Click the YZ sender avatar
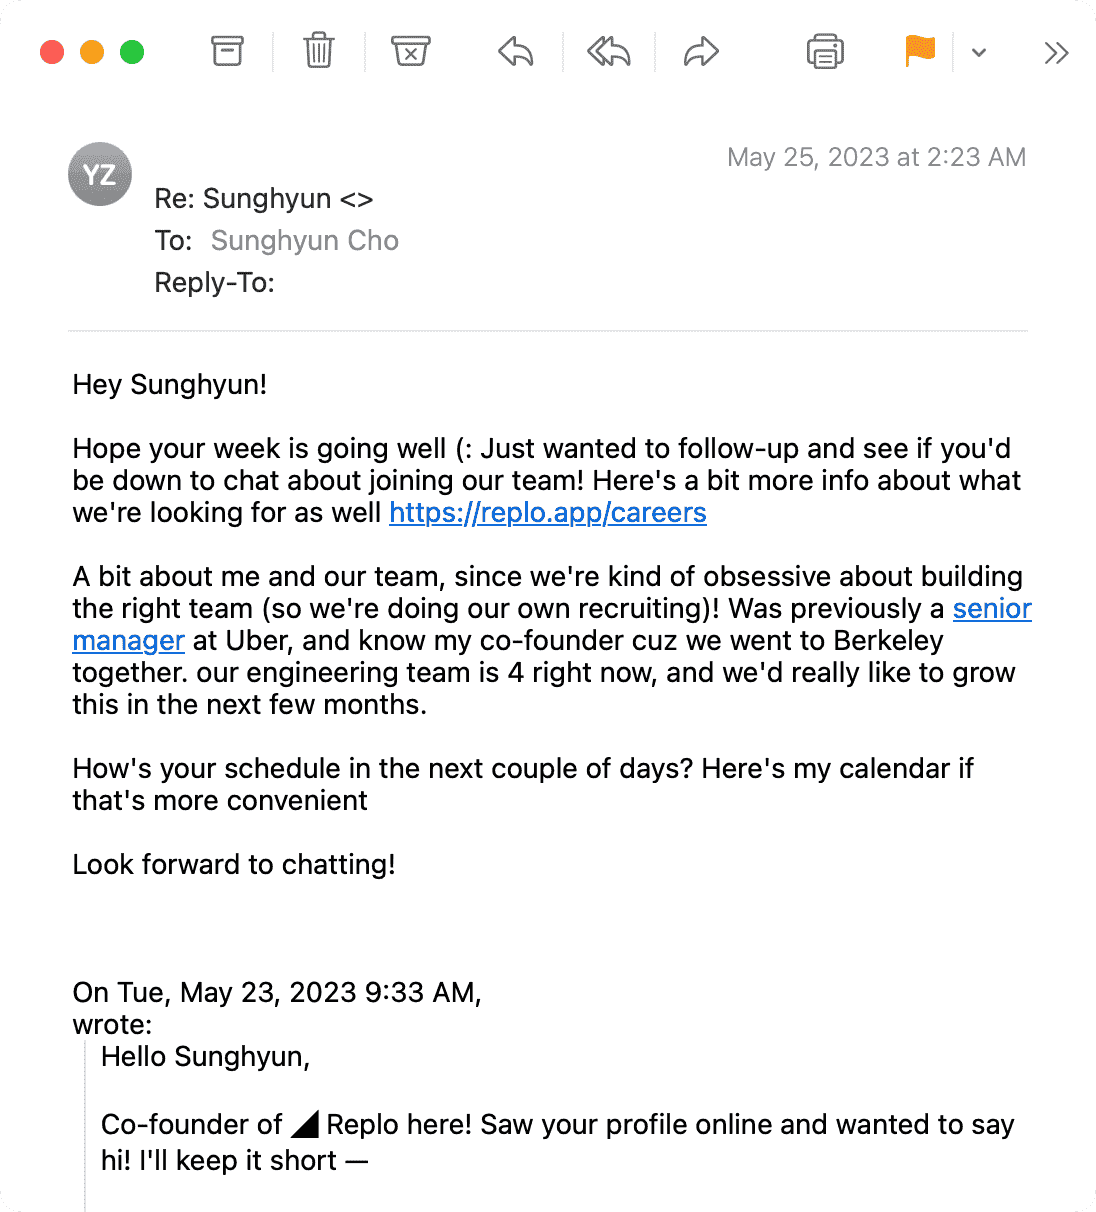This screenshot has width=1096, height=1212. point(100,175)
